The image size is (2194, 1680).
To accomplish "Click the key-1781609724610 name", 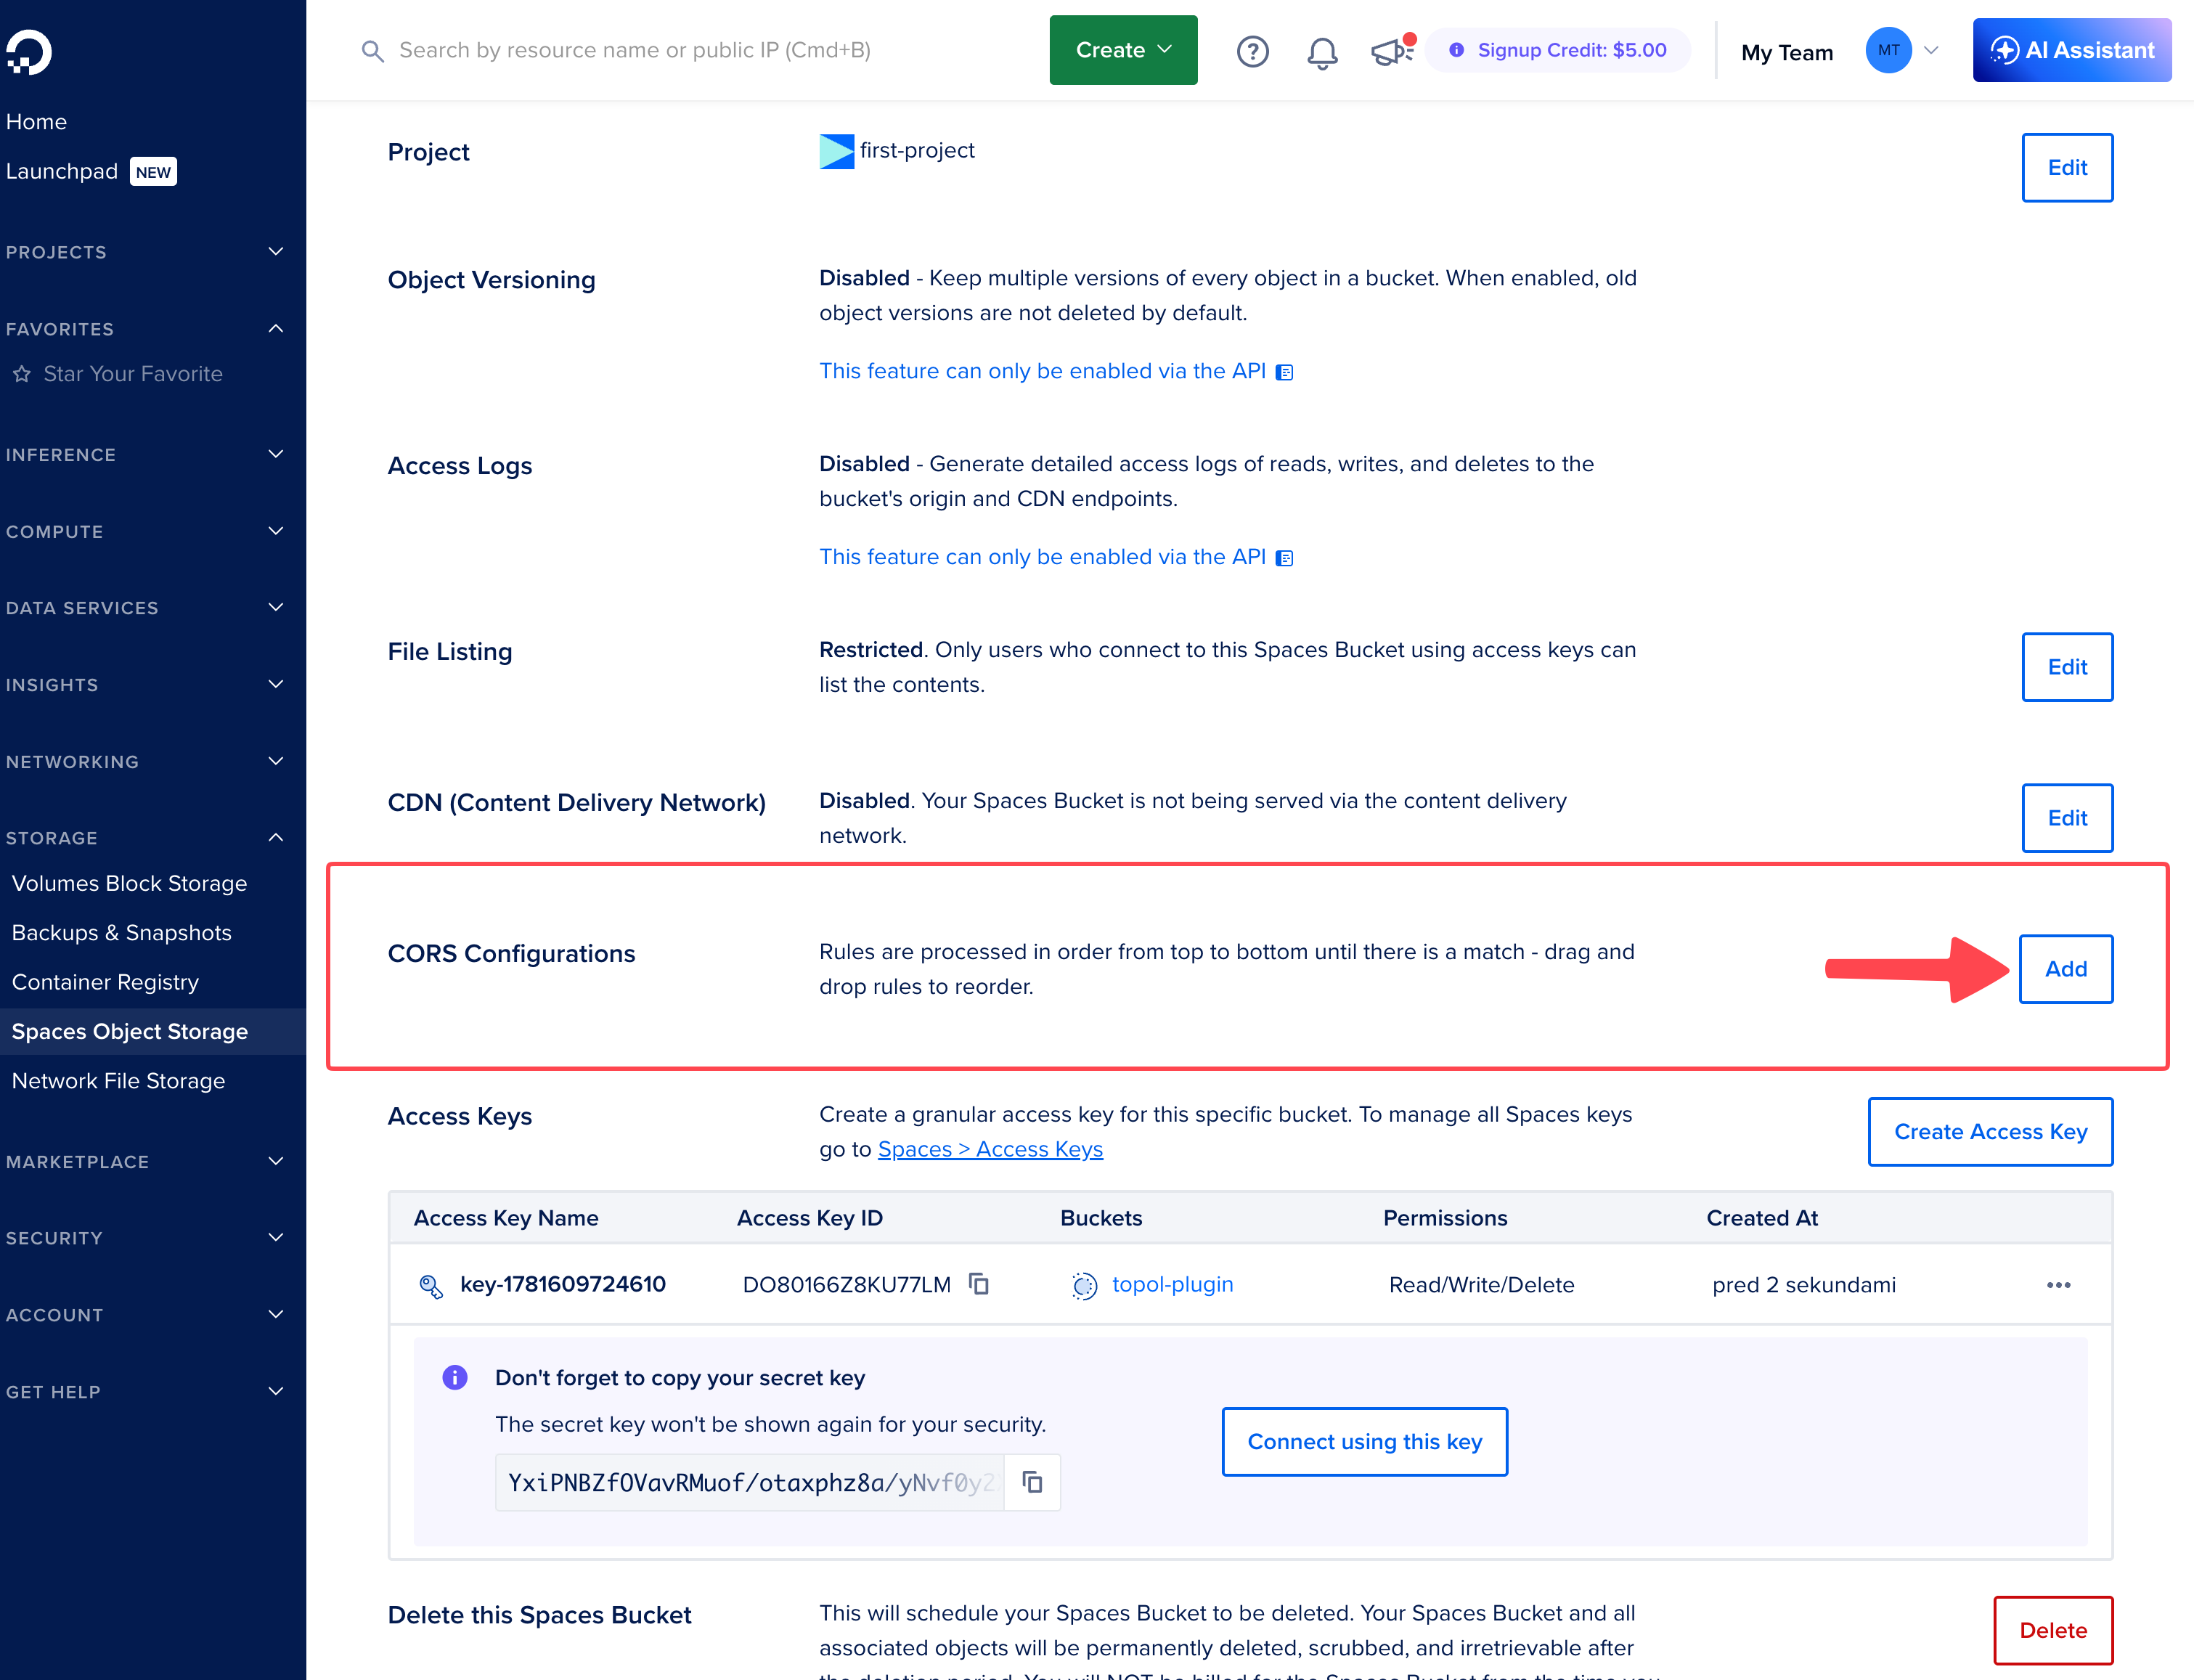I will click(562, 1284).
